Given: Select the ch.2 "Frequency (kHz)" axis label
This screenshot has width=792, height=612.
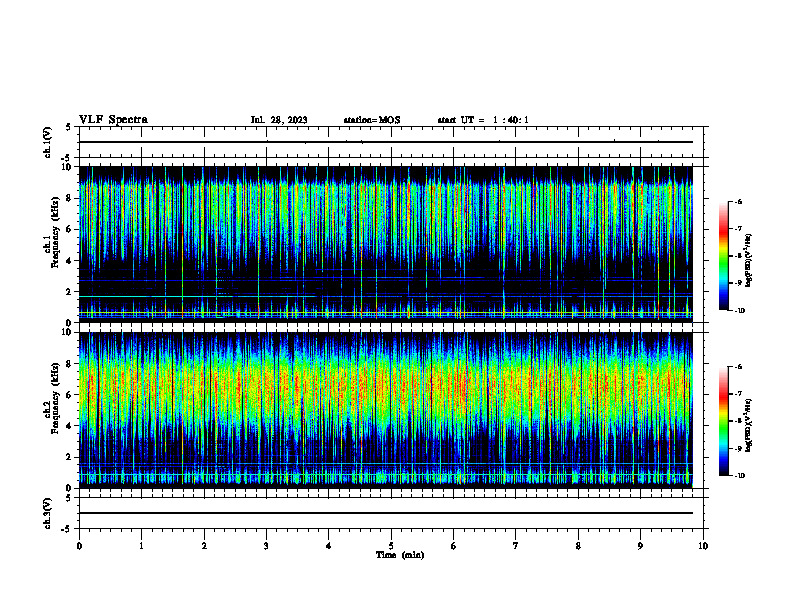Looking at the screenshot, I should [55, 398].
